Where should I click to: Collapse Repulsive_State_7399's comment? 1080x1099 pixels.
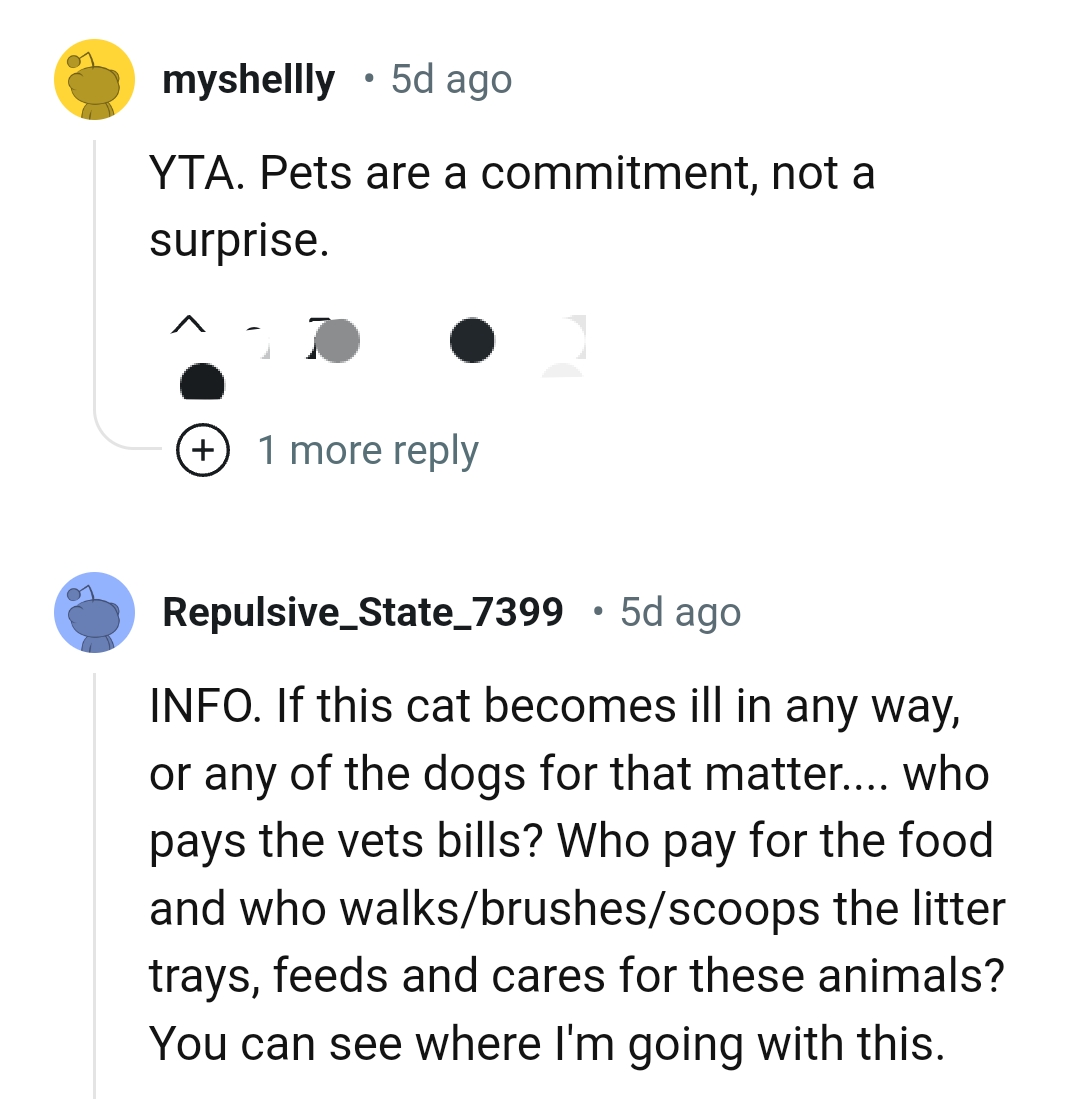[96, 850]
